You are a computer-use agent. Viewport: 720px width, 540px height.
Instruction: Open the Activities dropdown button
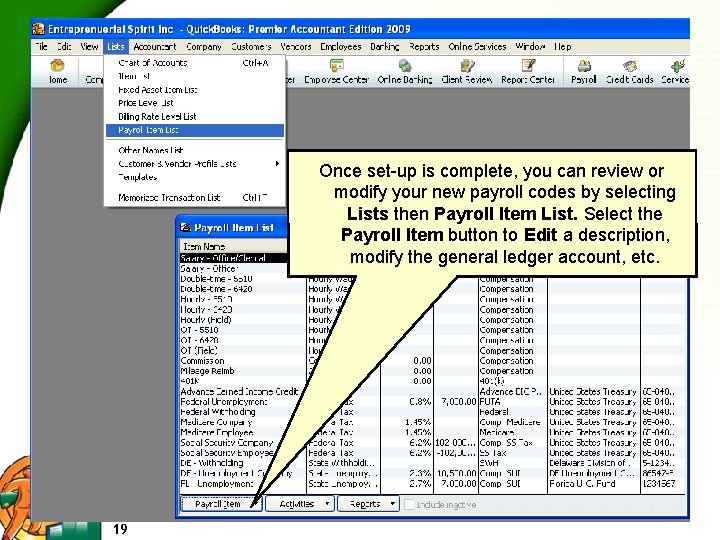(x=299, y=504)
